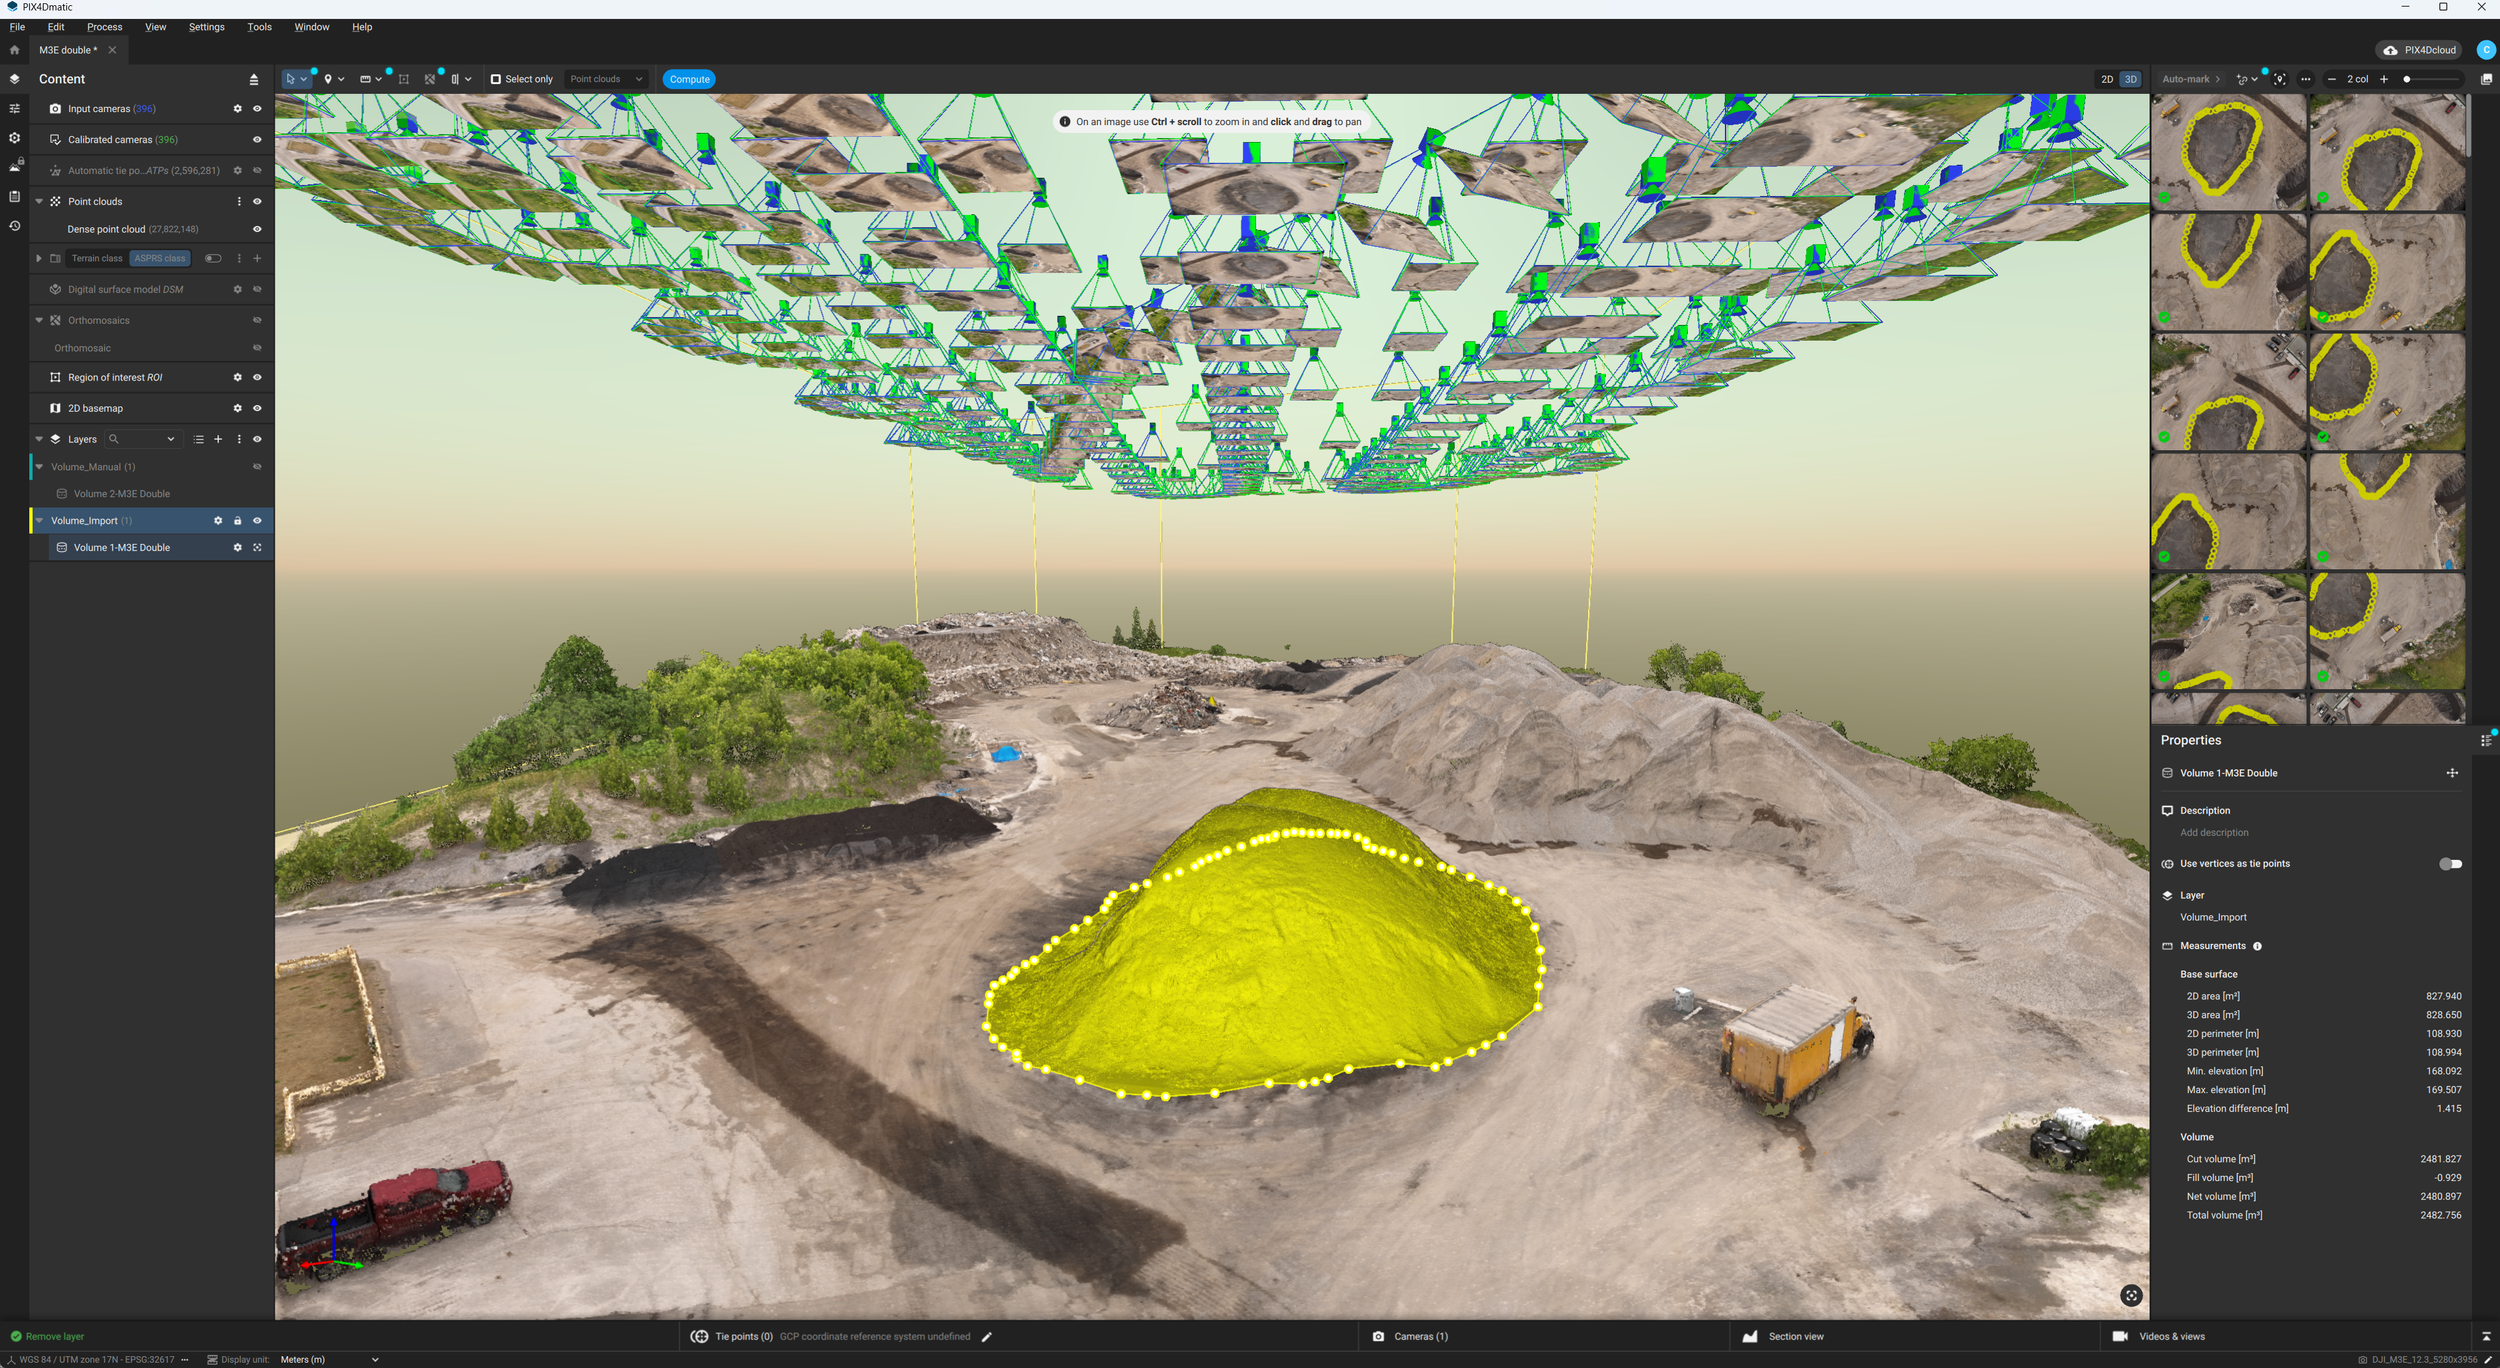The width and height of the screenshot is (2500, 1368).
Task: Open the Process menu
Action: tap(104, 27)
